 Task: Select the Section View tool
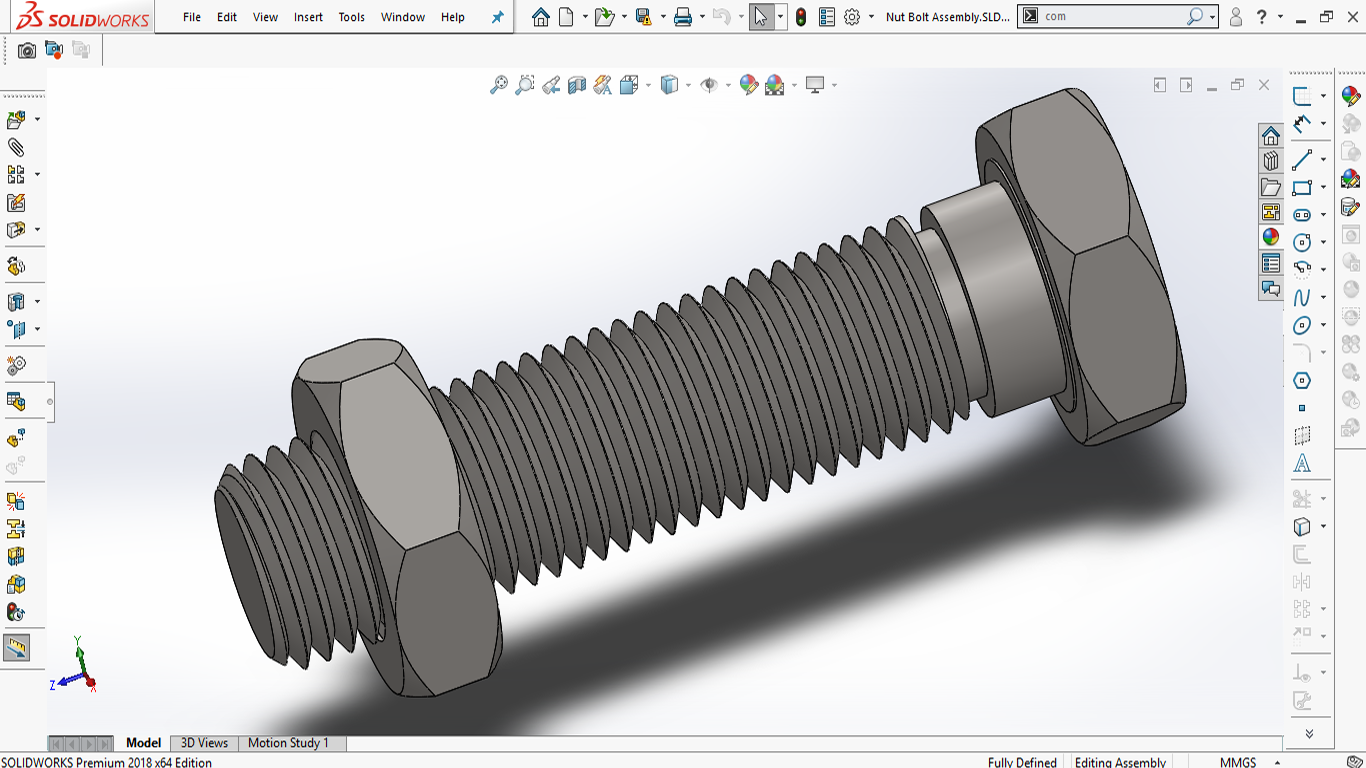[577, 86]
